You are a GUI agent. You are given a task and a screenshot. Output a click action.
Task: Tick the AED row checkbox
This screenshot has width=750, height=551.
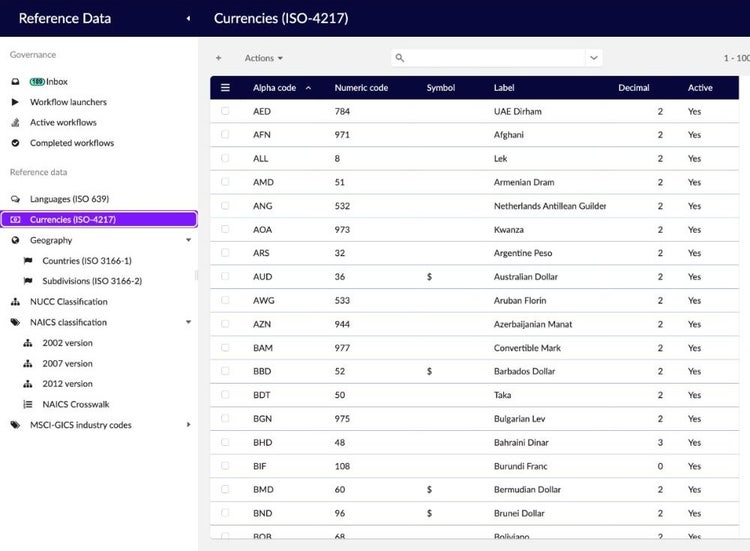click(x=225, y=111)
